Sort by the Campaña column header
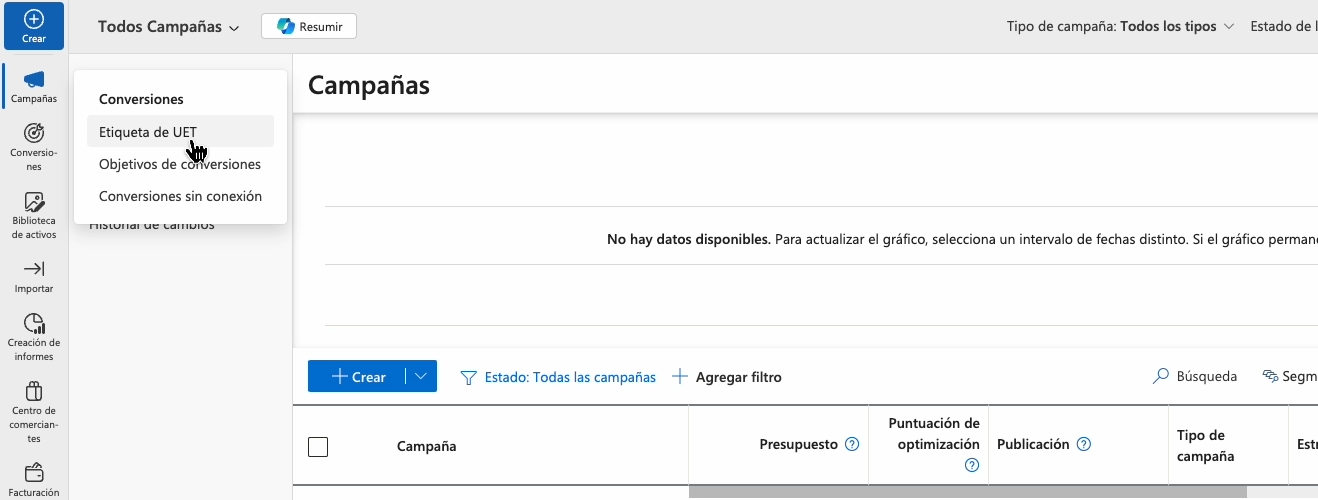Screen dimensions: 1318x500 (x=427, y=446)
